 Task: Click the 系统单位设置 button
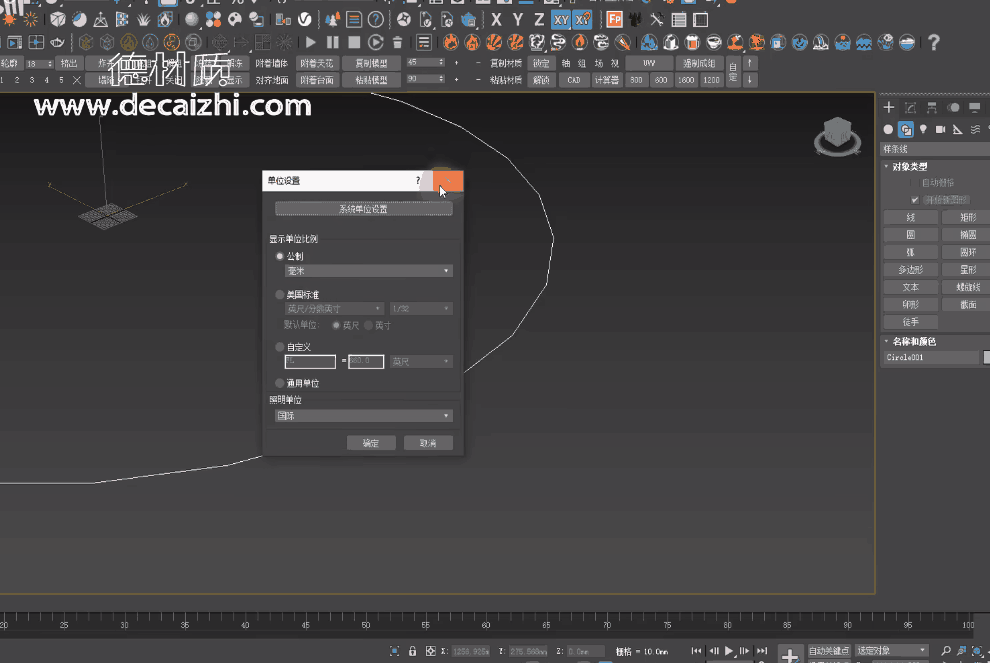[x=364, y=209]
